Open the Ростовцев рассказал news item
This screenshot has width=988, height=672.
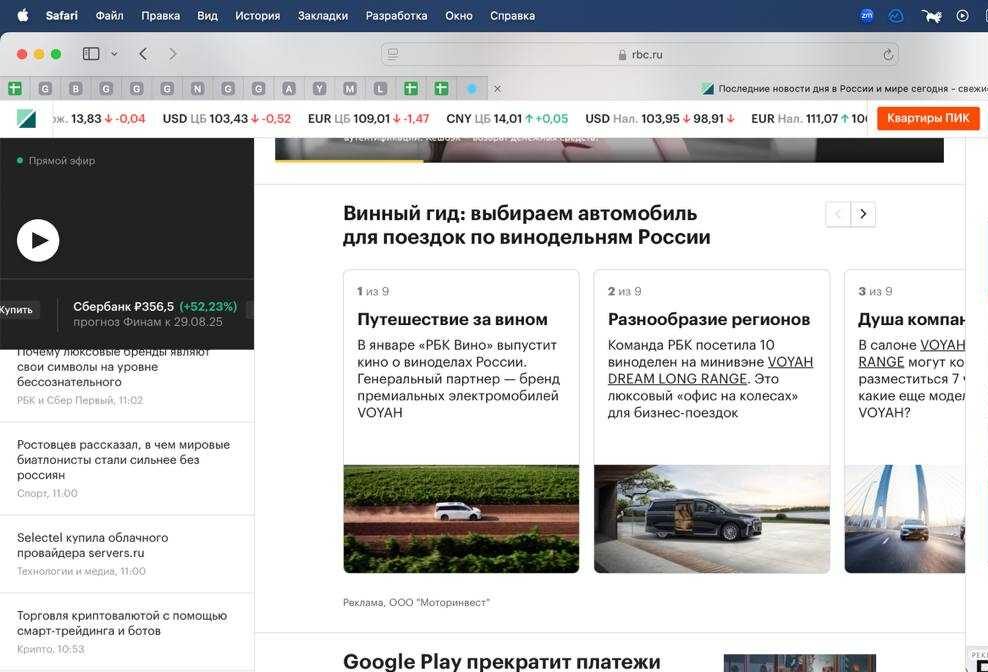[x=124, y=460]
